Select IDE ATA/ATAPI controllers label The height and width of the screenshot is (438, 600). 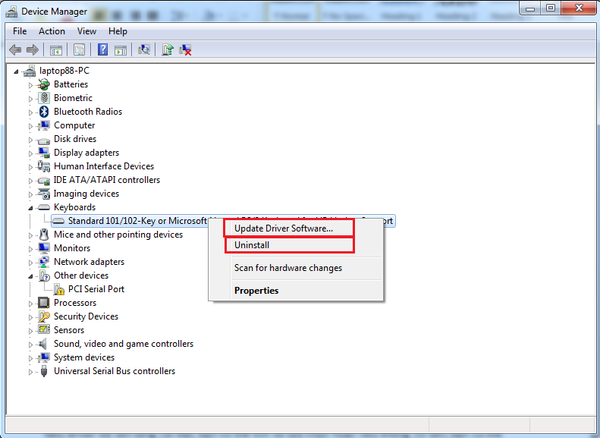[x=107, y=180]
